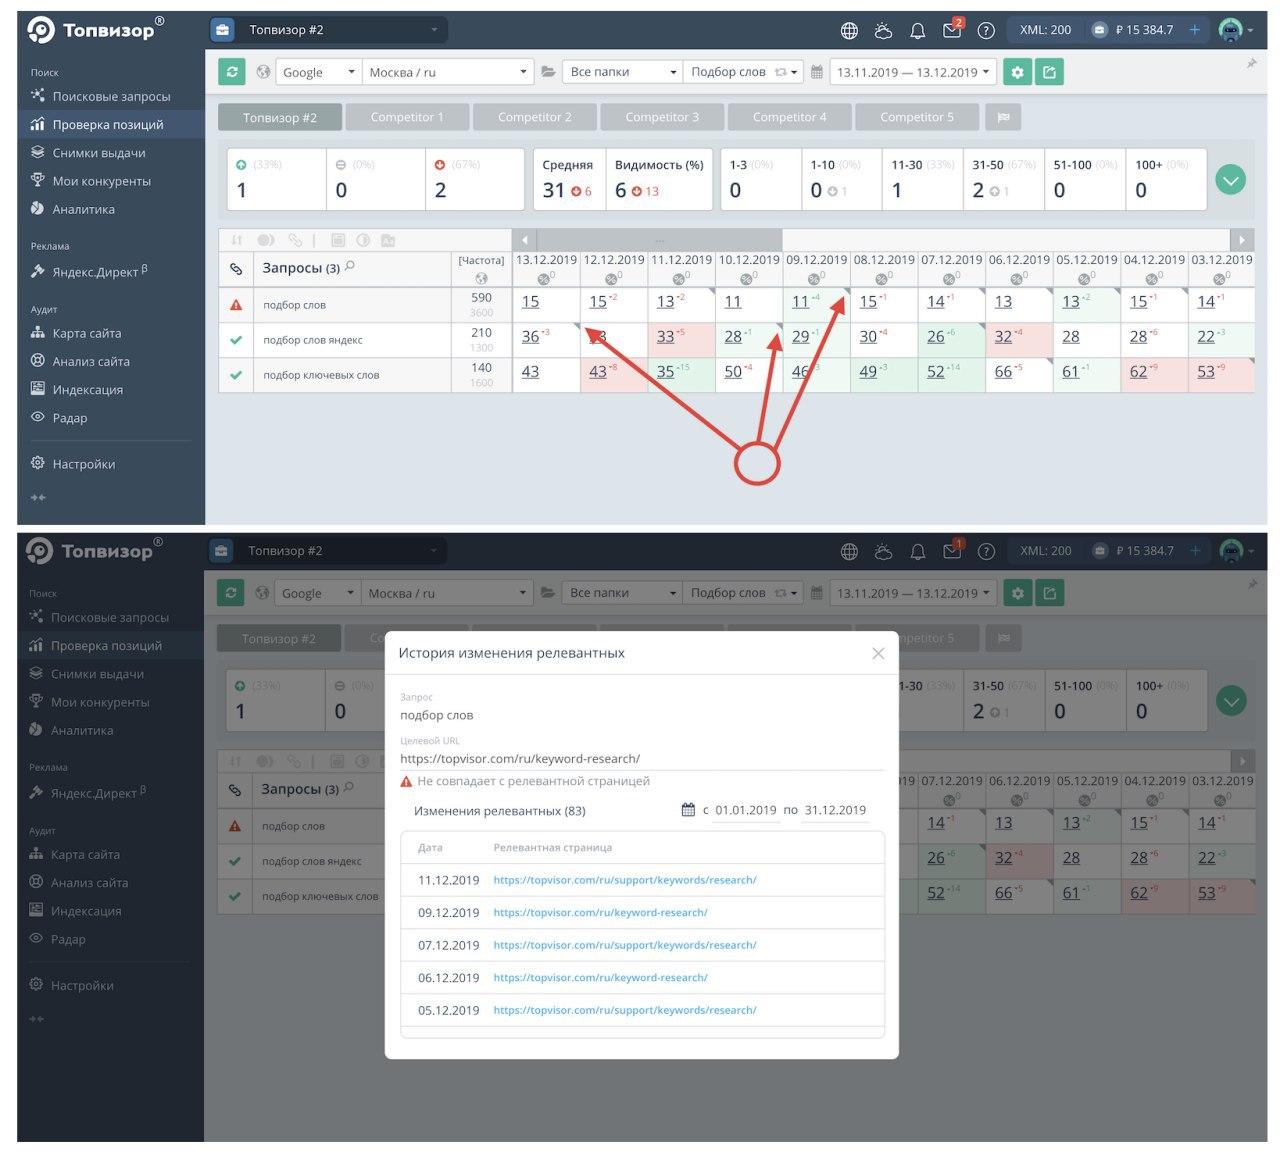Click position 43 in the 13.12.2019 column
The image size is (1280, 1156).
point(530,372)
